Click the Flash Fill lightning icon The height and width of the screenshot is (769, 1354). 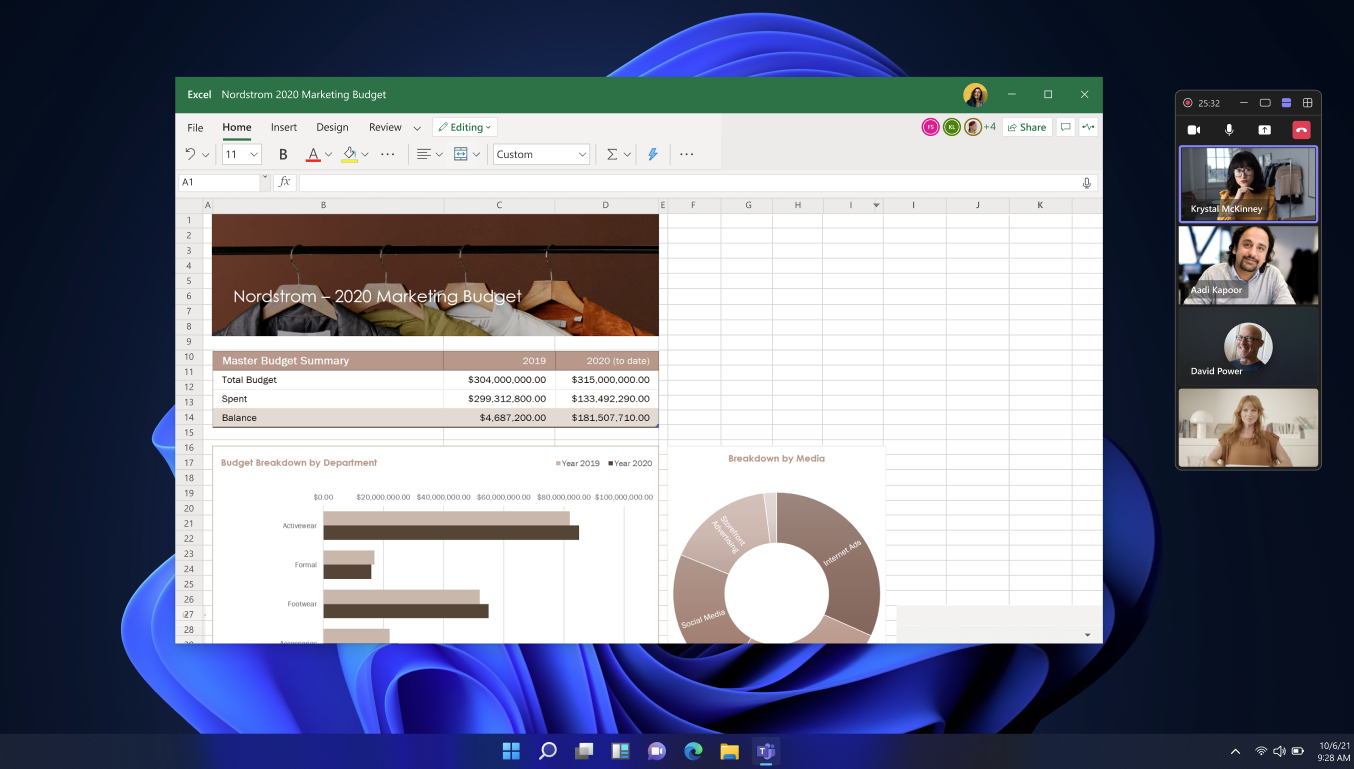point(652,154)
